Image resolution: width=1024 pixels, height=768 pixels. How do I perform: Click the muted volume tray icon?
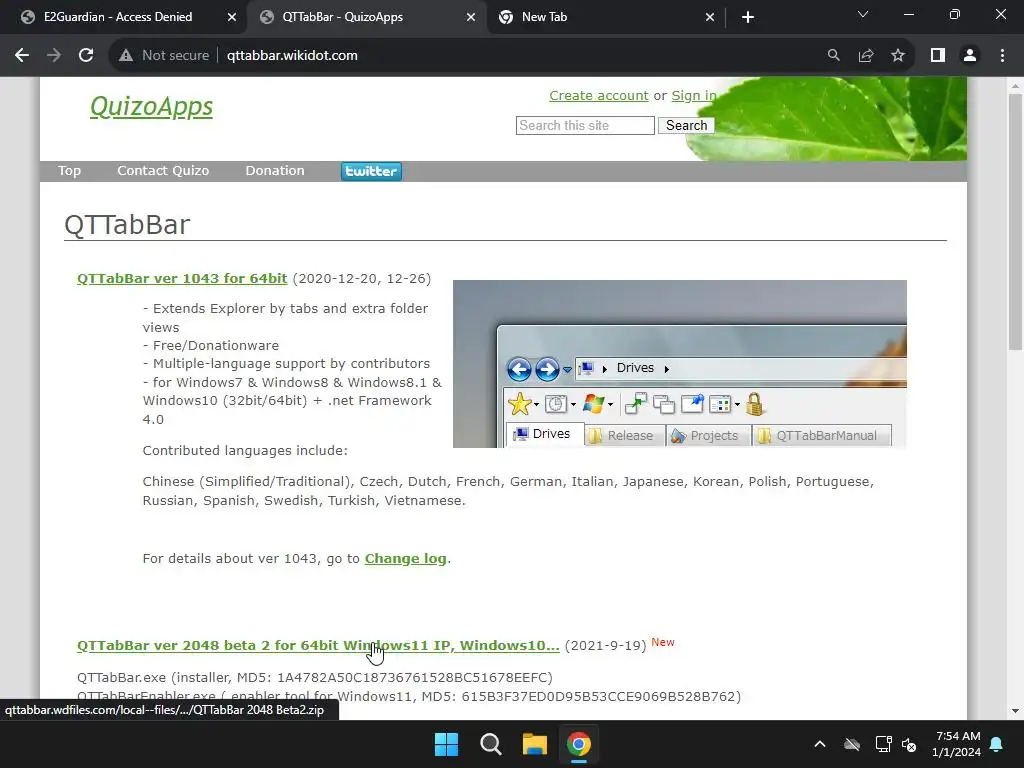(908, 744)
